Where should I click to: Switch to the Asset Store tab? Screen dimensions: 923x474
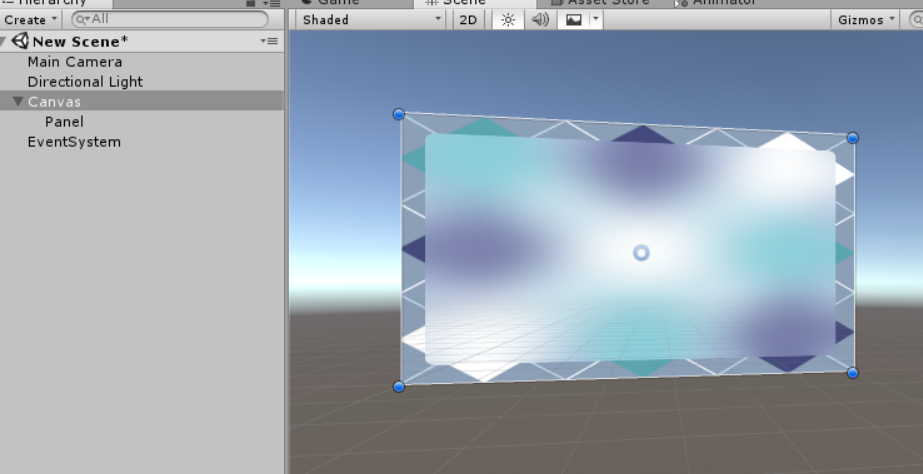[x=600, y=2]
